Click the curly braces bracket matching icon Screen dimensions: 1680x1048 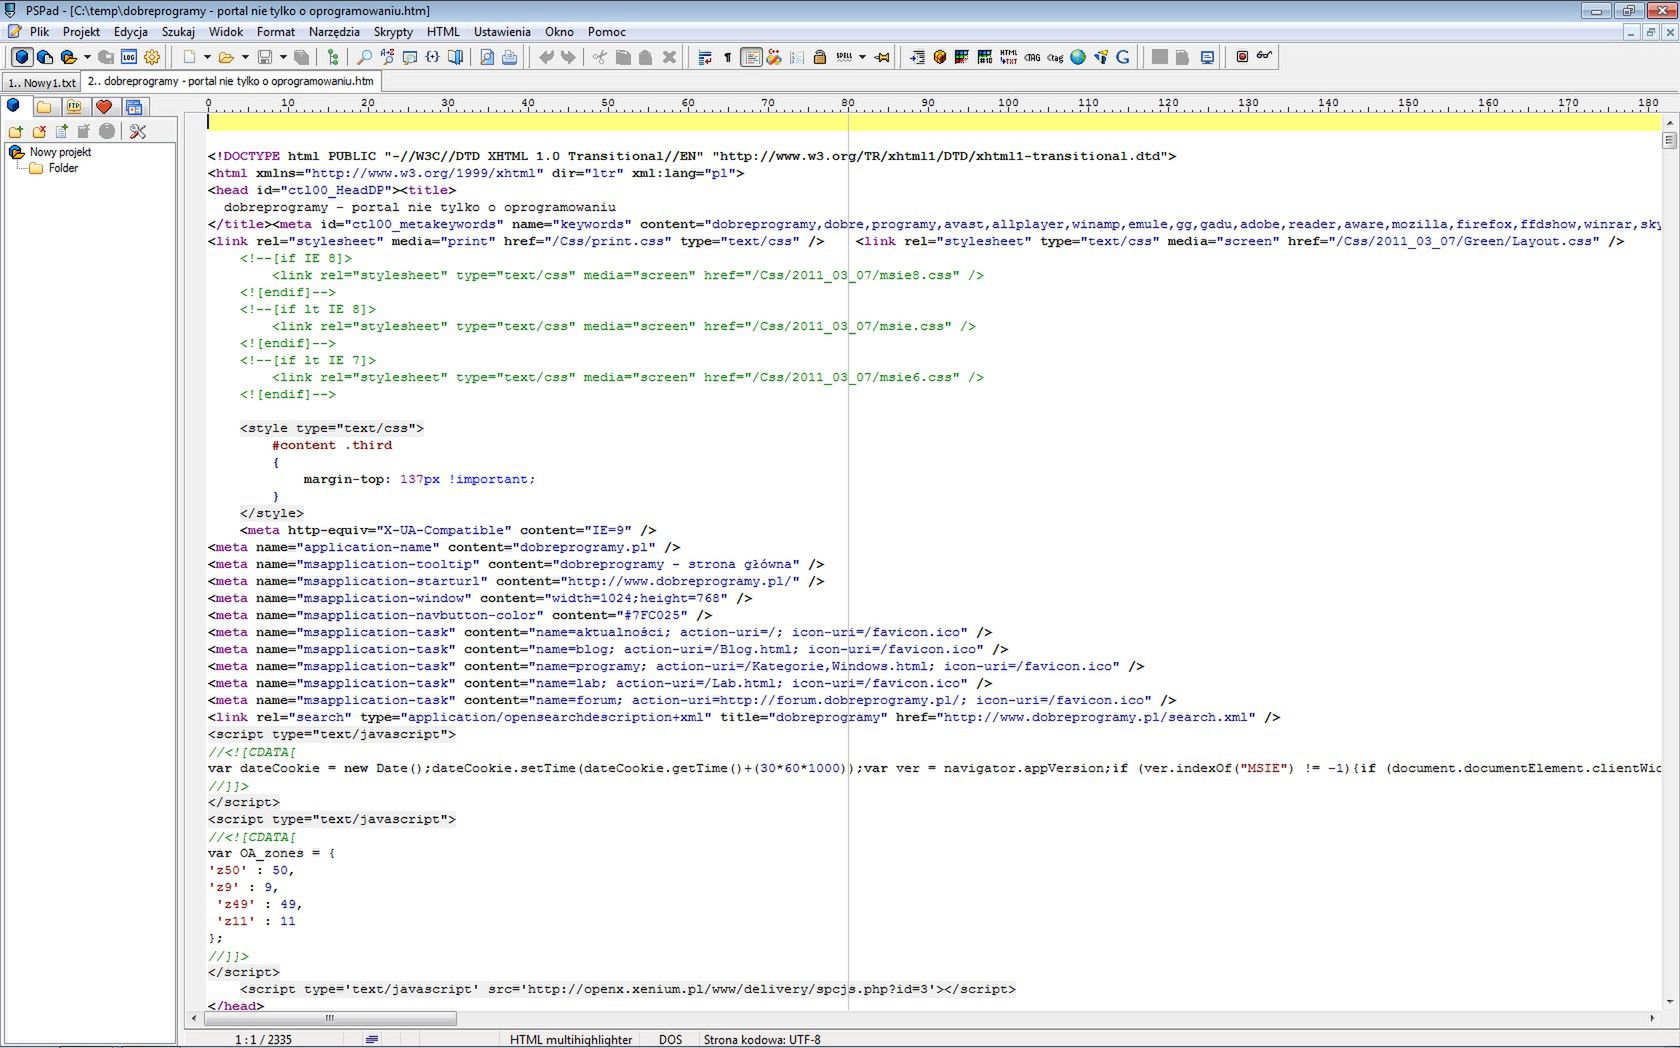click(x=433, y=57)
